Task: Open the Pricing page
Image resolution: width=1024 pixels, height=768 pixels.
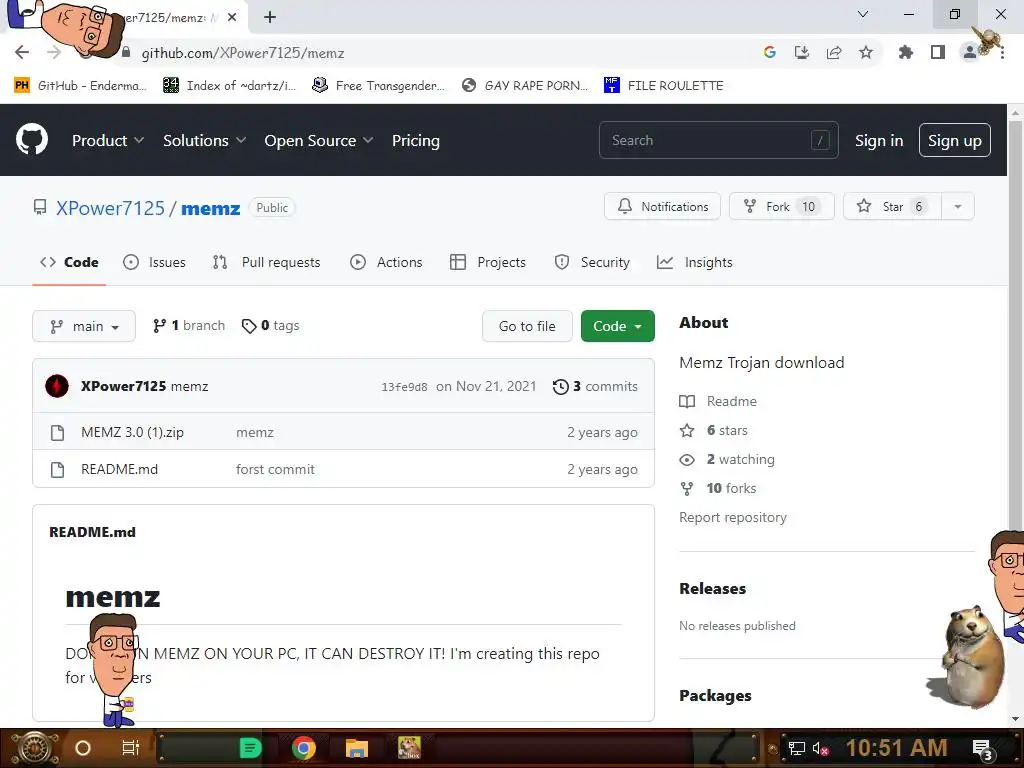Action: point(416,140)
